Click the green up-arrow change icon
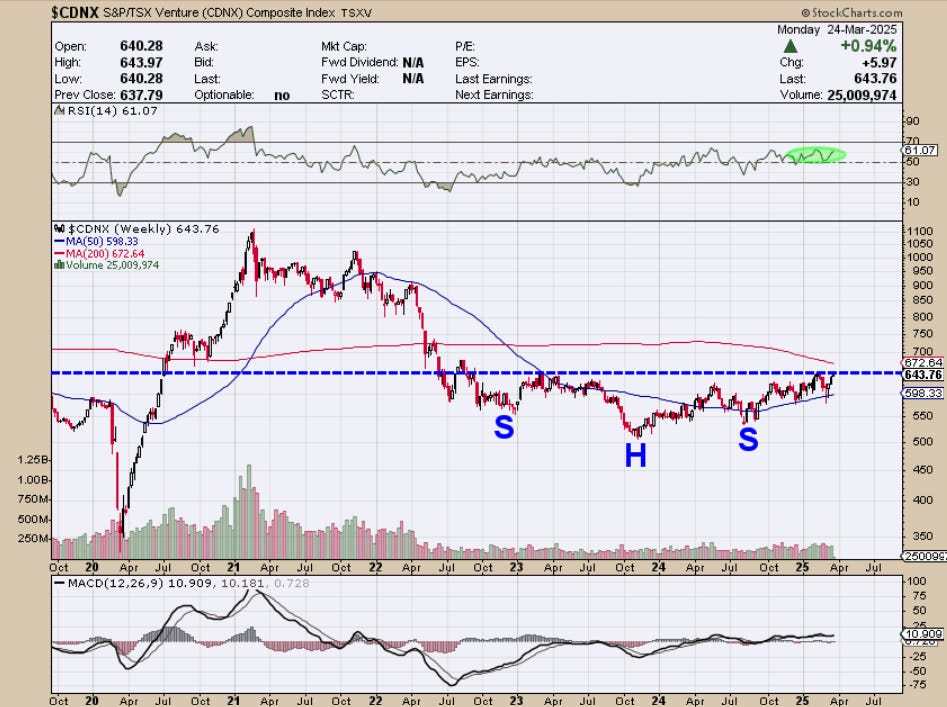947x707 pixels. [790, 46]
